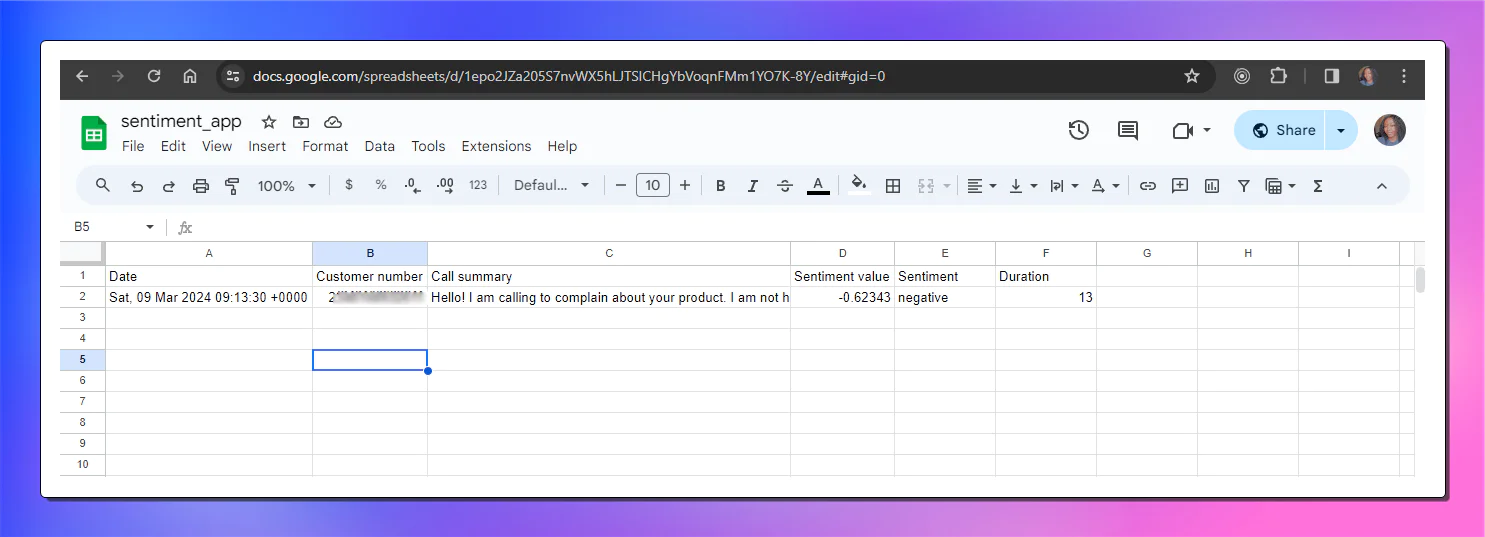Expand Share options arrow

[x=1341, y=130]
